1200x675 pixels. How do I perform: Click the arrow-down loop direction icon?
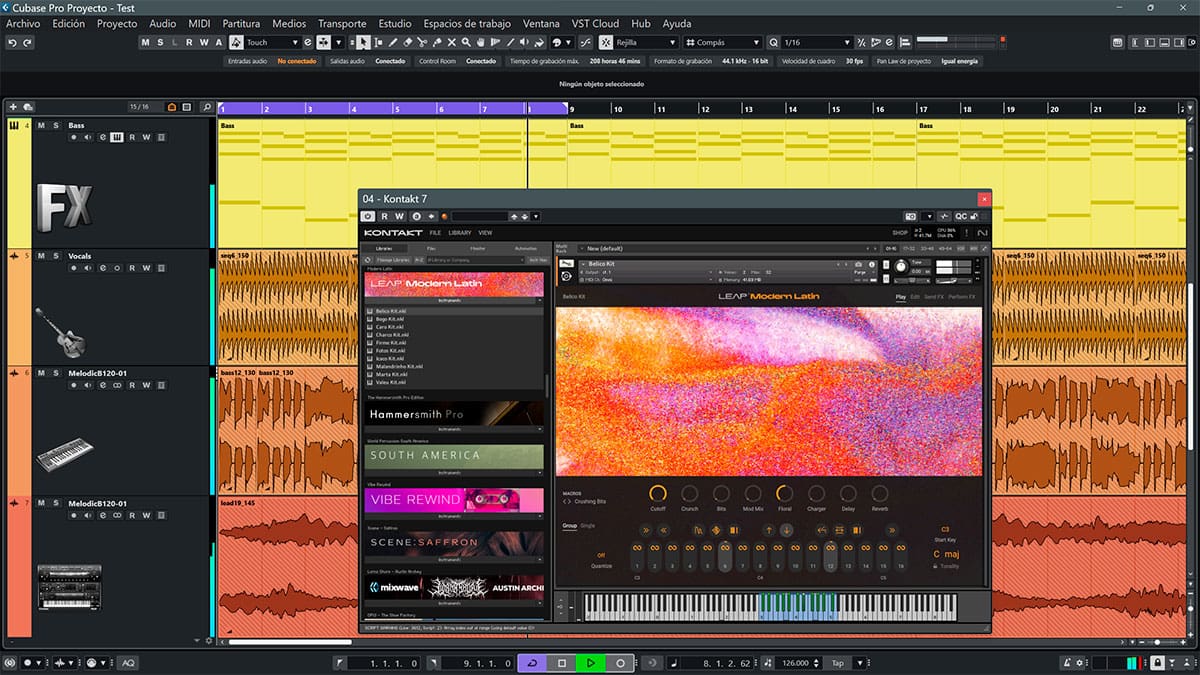(787, 530)
